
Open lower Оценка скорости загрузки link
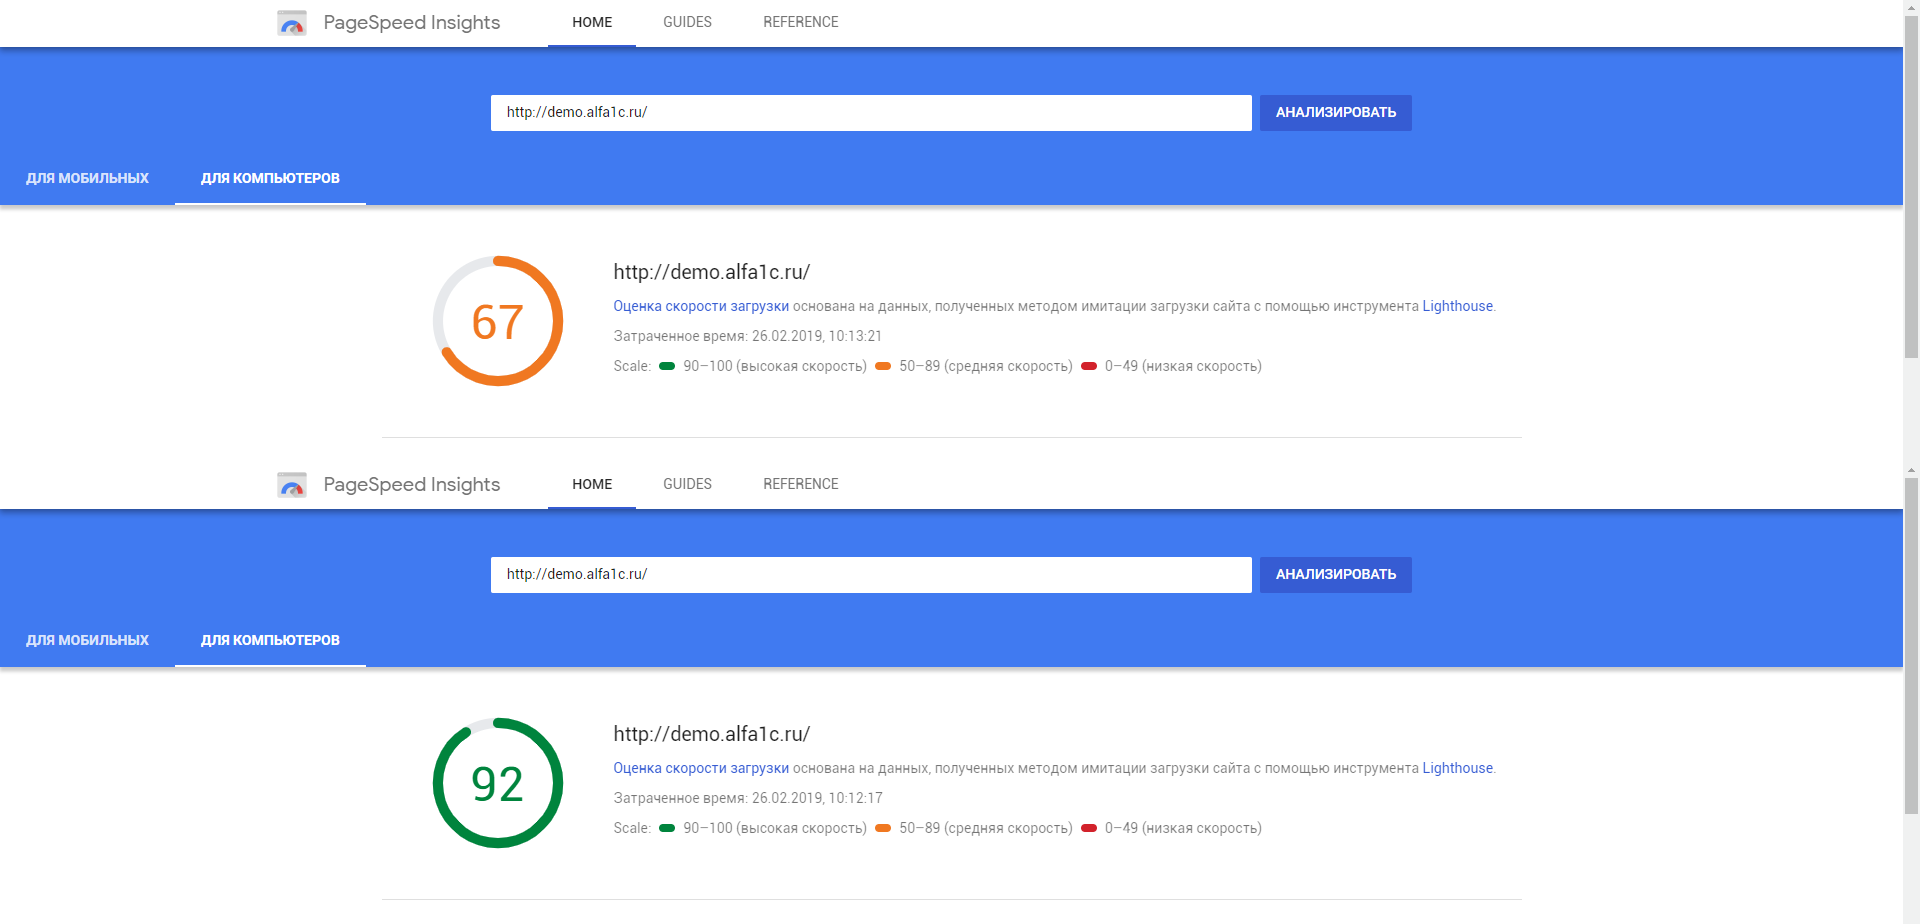(701, 768)
